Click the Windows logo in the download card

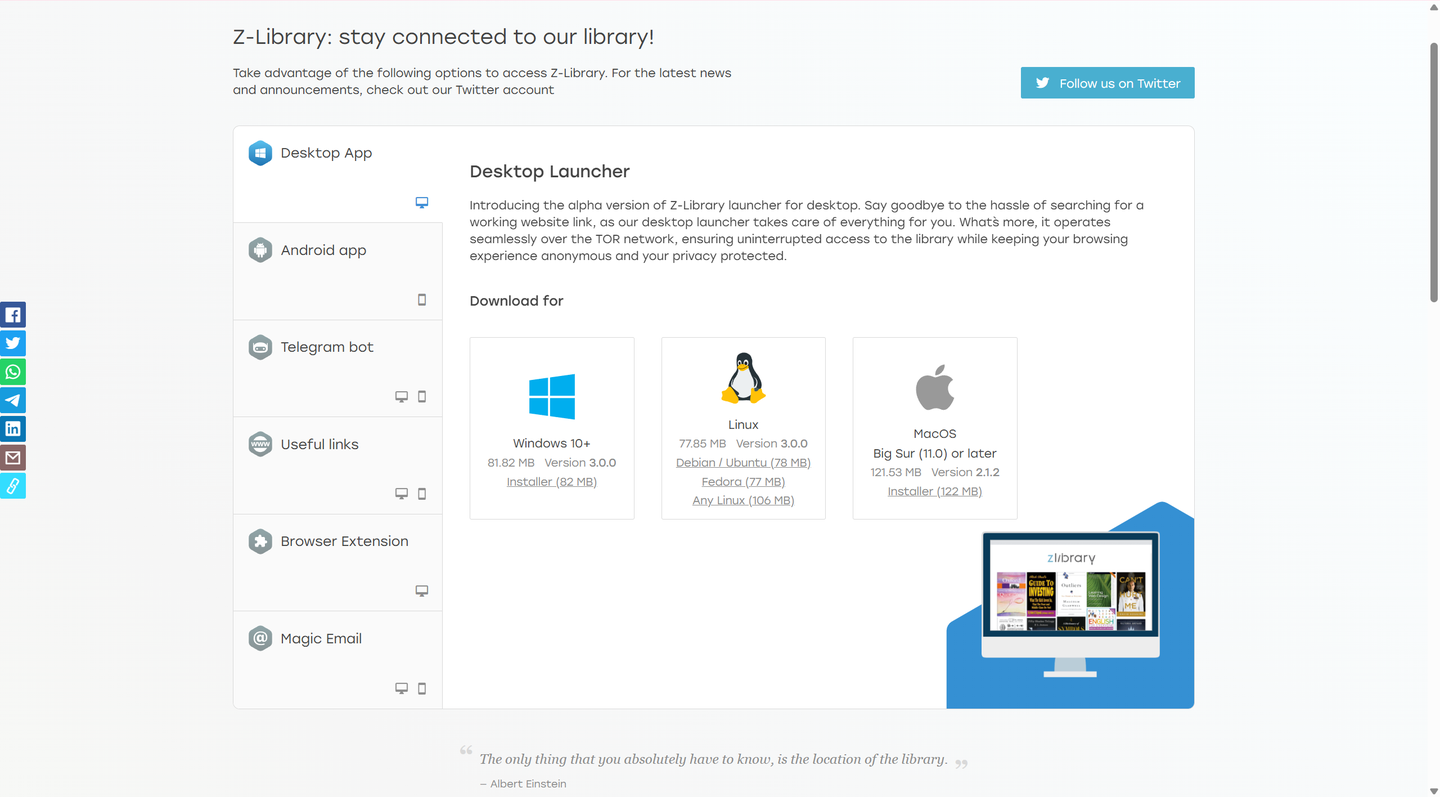pos(552,396)
